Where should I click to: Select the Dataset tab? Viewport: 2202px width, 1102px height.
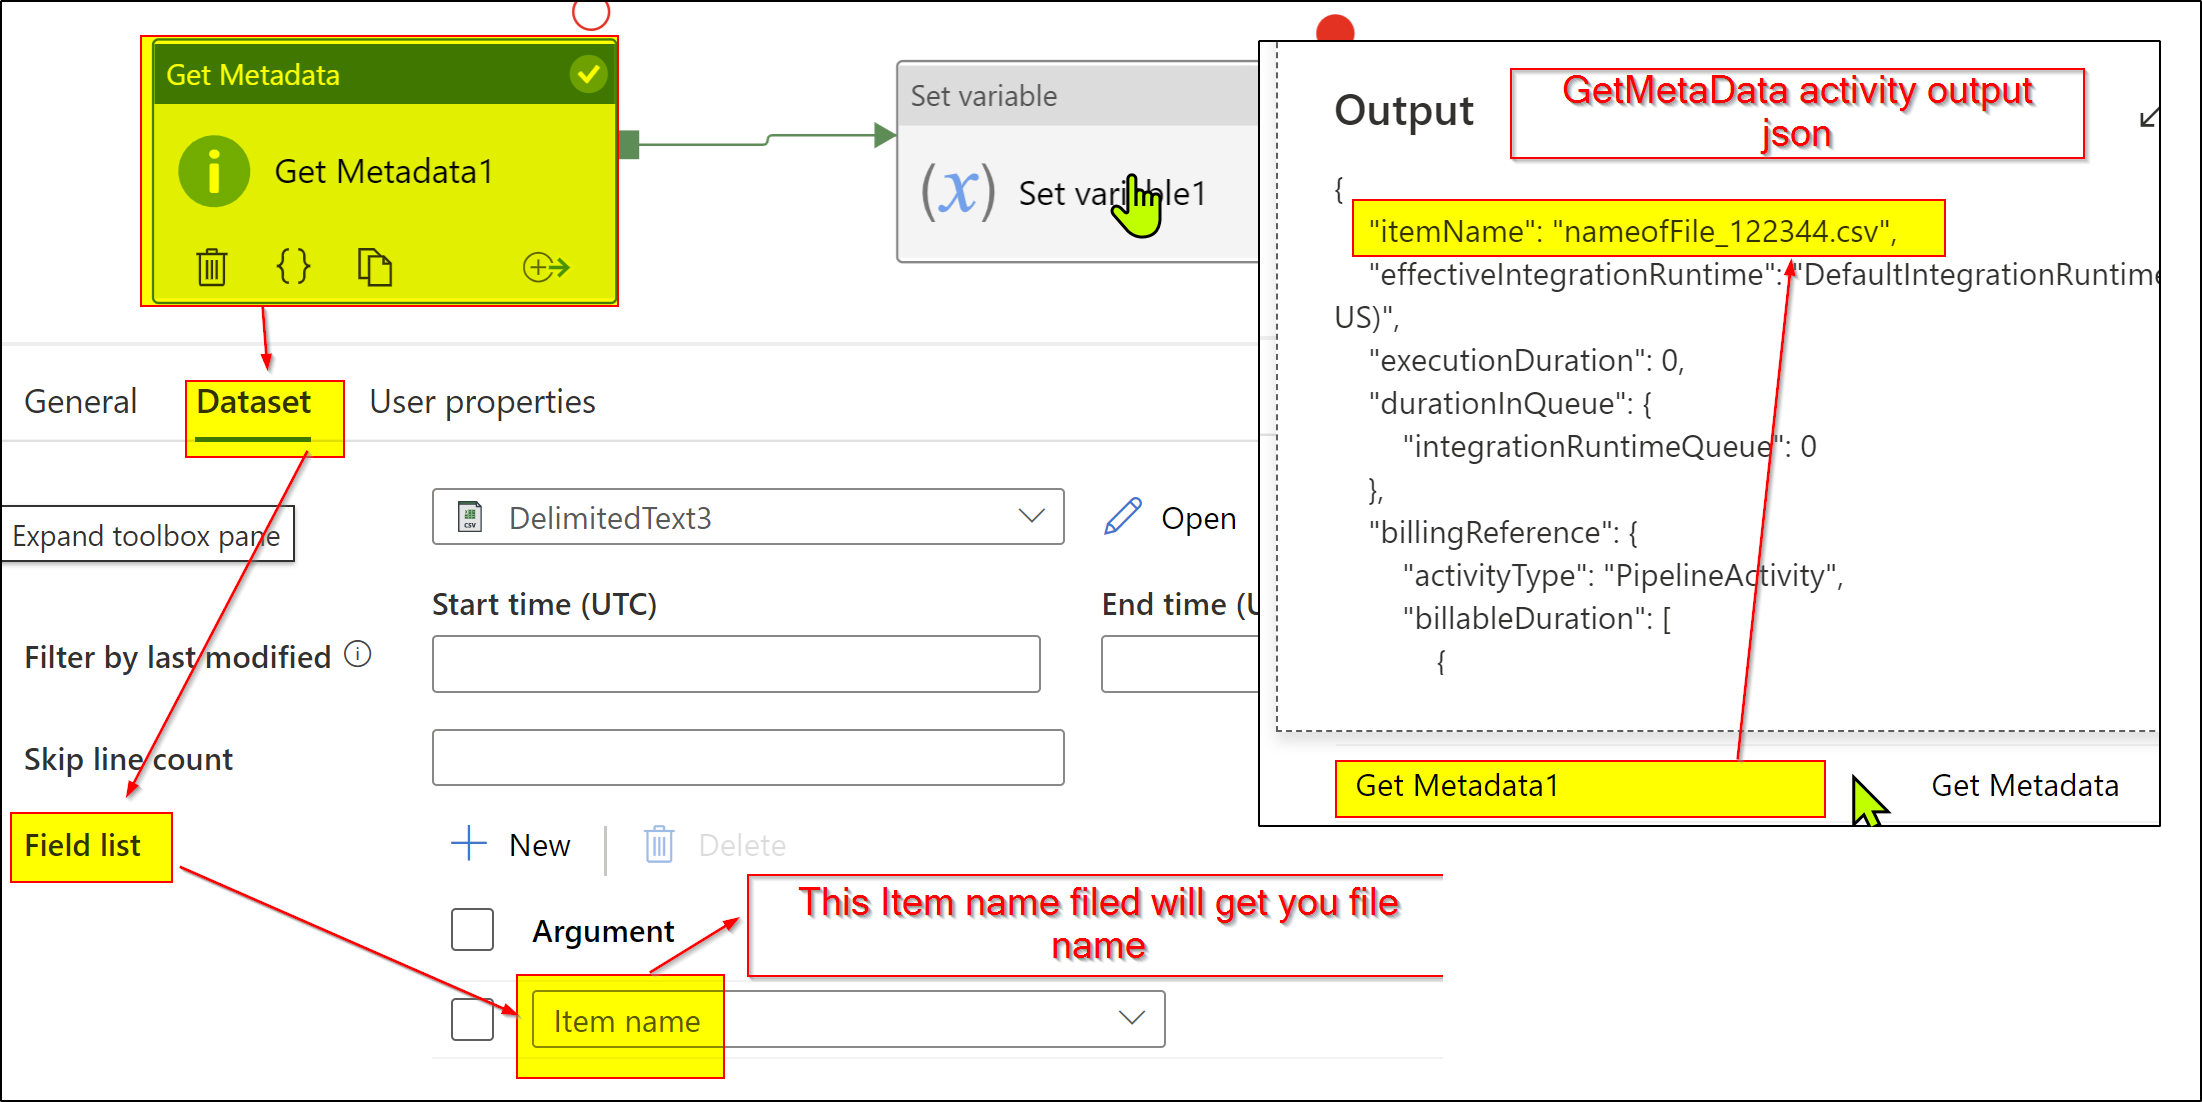(x=254, y=402)
